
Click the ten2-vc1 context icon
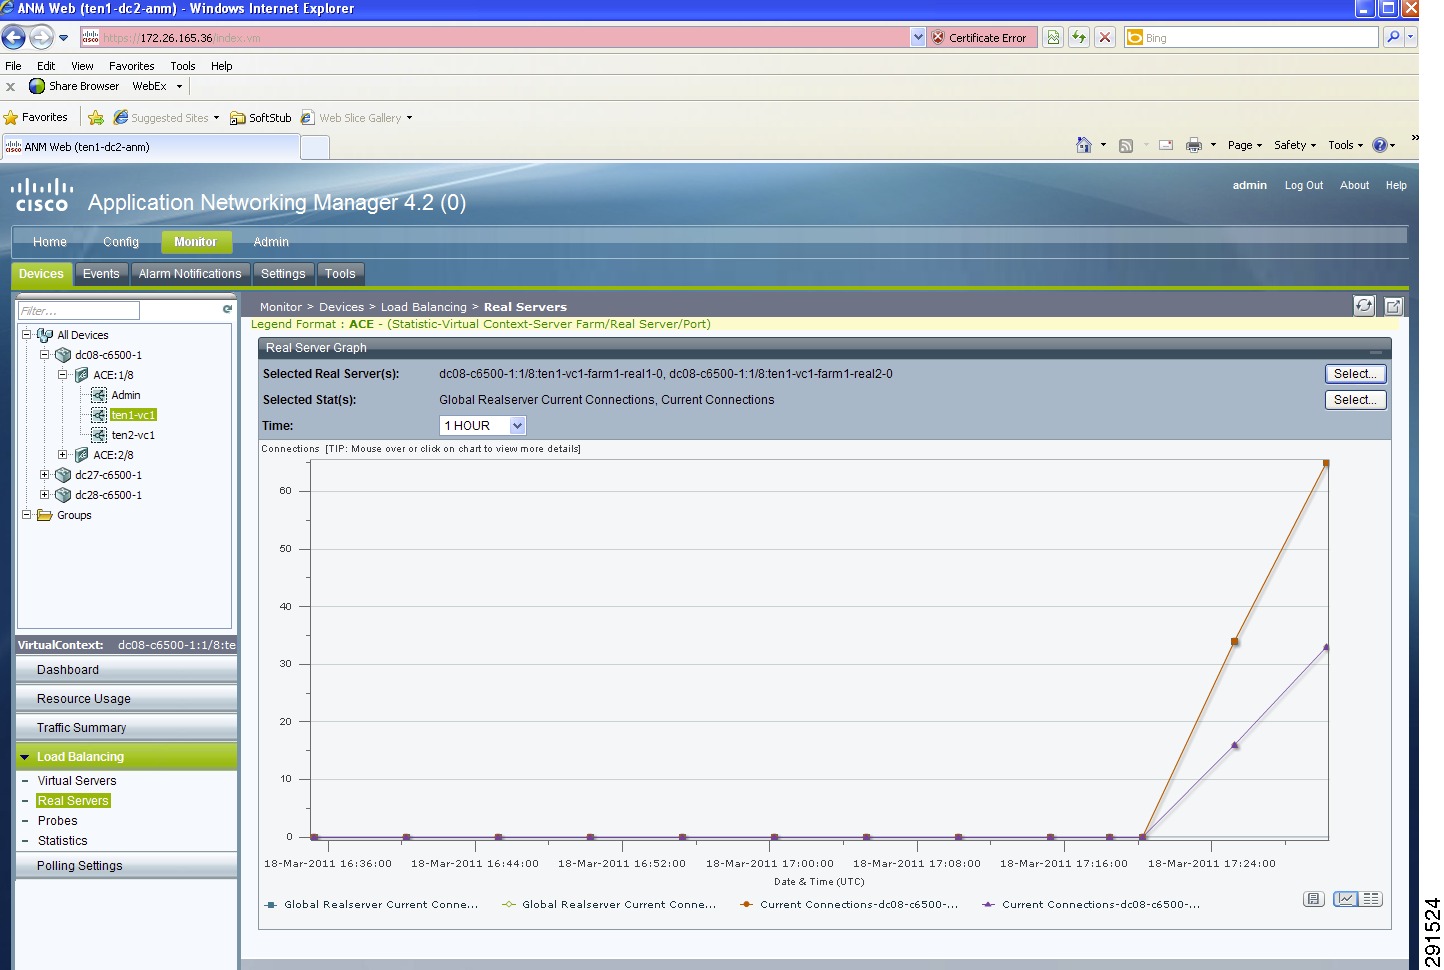(99, 435)
